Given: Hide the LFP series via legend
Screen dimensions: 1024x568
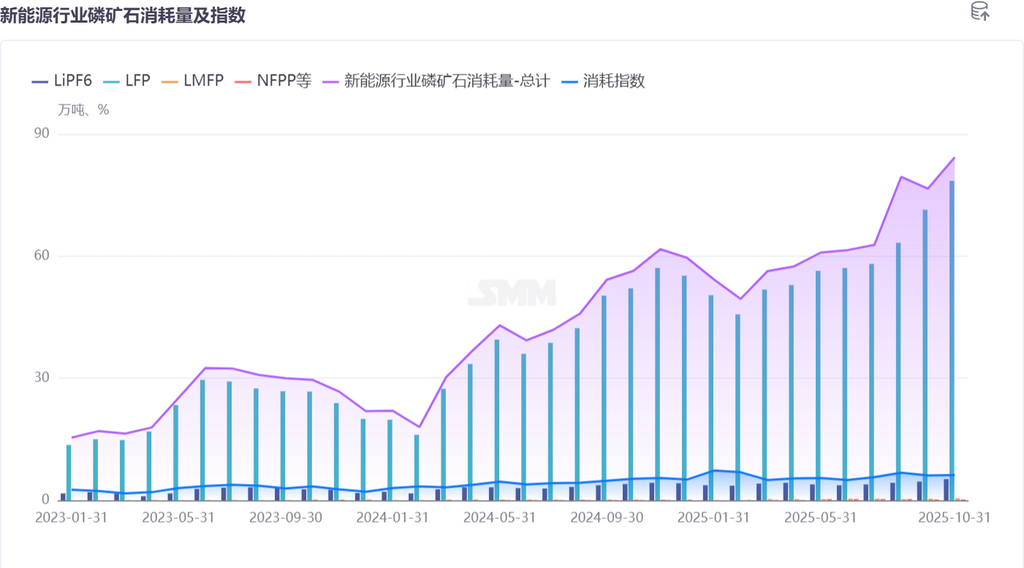Looking at the screenshot, I should pos(125,81).
